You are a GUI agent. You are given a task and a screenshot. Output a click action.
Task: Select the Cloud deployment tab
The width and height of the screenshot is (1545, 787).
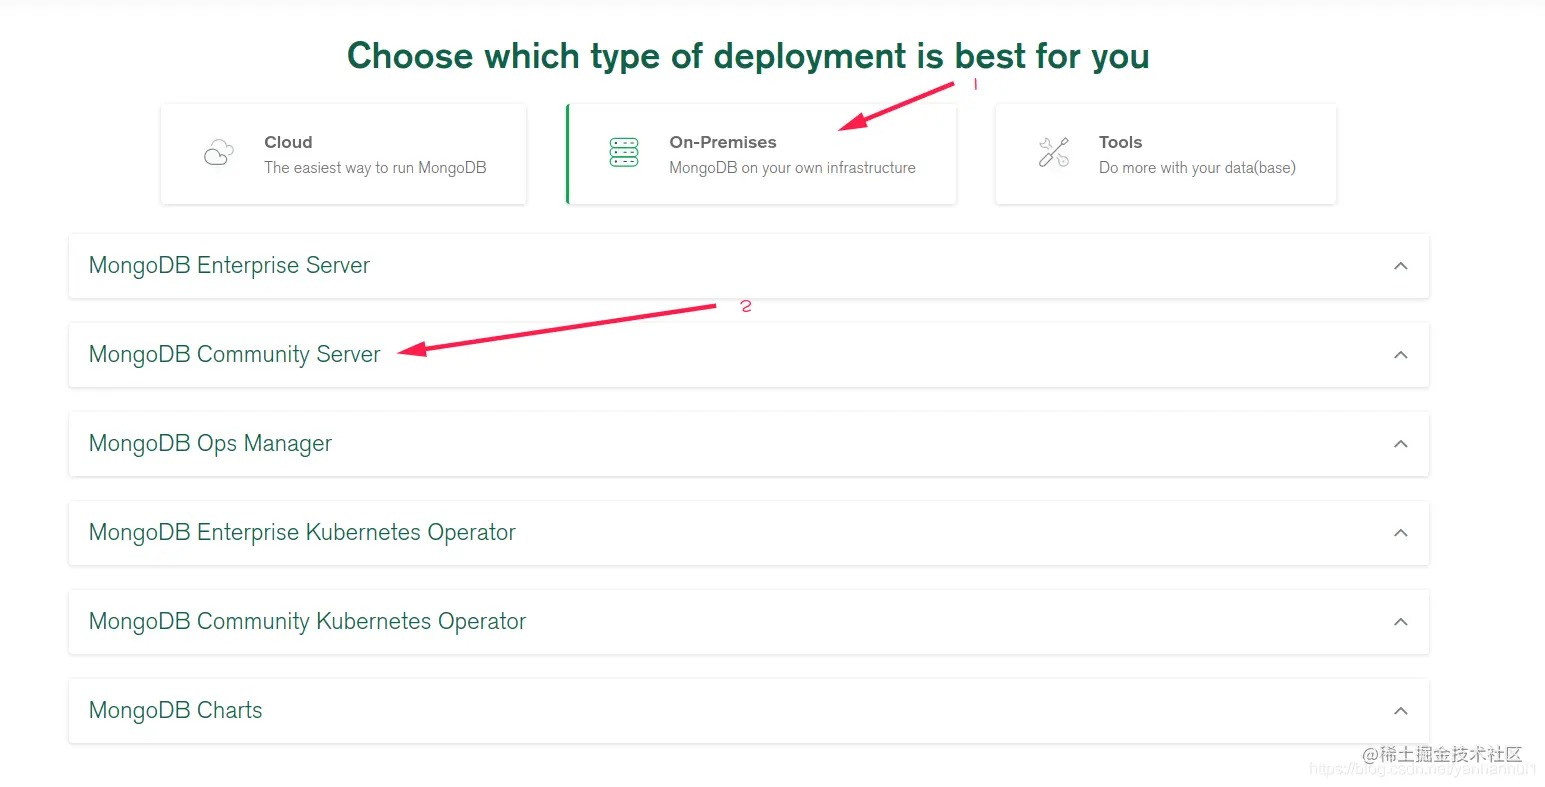343,154
